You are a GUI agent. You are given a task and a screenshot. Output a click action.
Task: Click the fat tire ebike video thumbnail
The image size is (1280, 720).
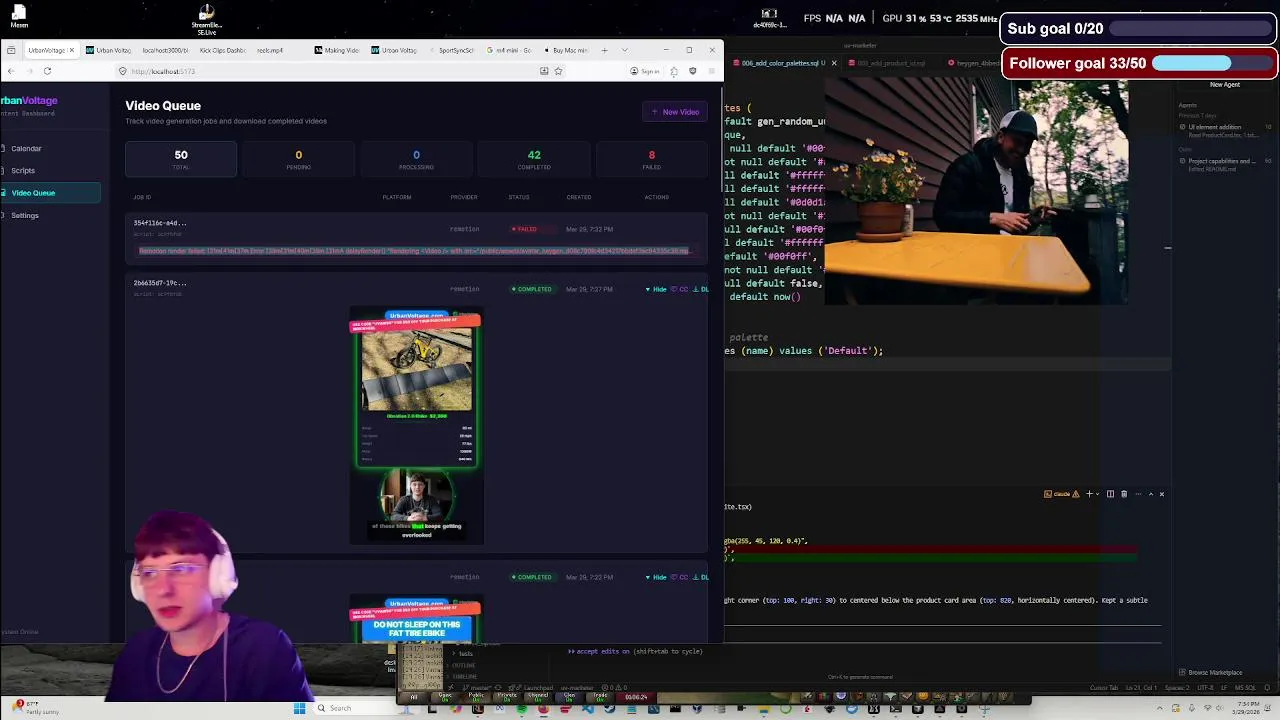(x=417, y=620)
